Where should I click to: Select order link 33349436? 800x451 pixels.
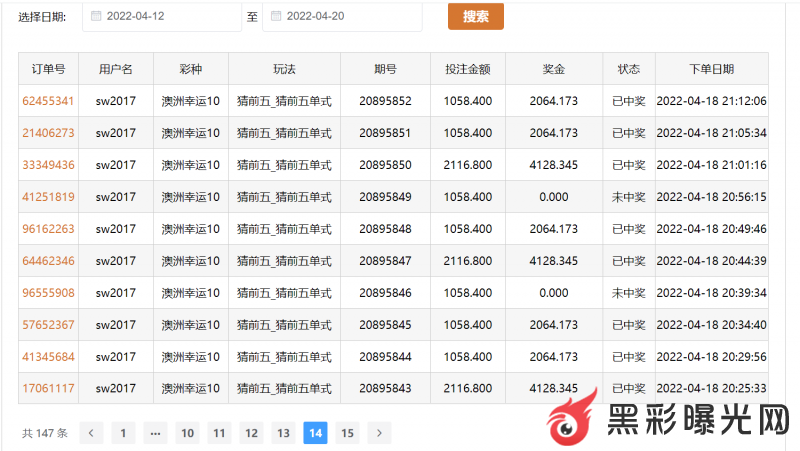[x=48, y=165]
